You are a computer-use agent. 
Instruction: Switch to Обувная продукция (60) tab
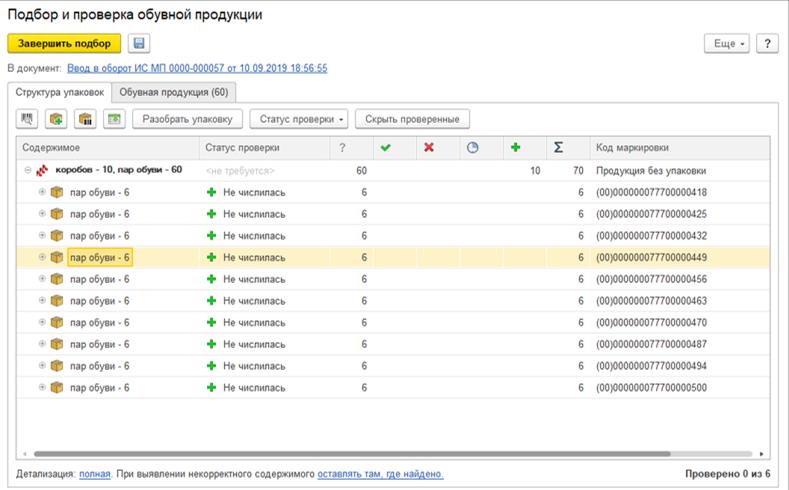click(x=174, y=92)
